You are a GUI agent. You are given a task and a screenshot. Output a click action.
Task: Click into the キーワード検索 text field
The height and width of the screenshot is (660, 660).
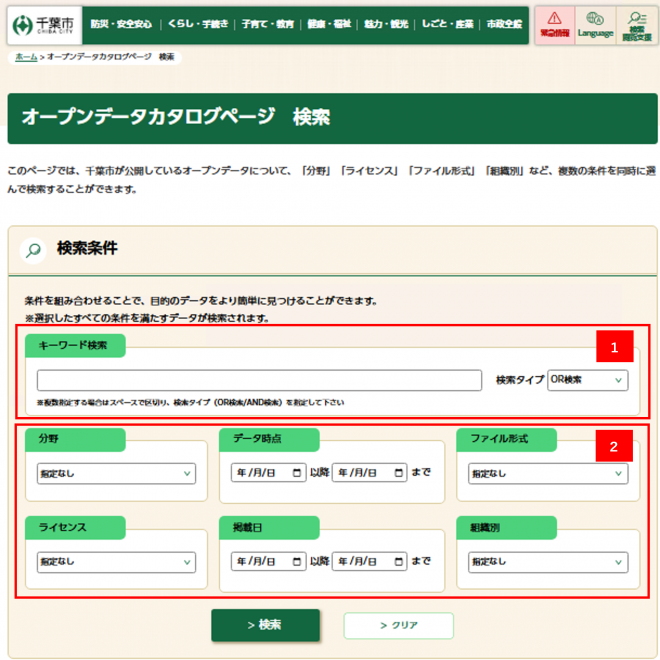pos(259,380)
